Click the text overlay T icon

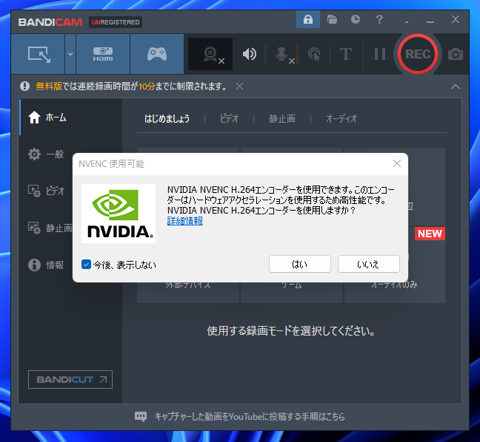[346, 54]
